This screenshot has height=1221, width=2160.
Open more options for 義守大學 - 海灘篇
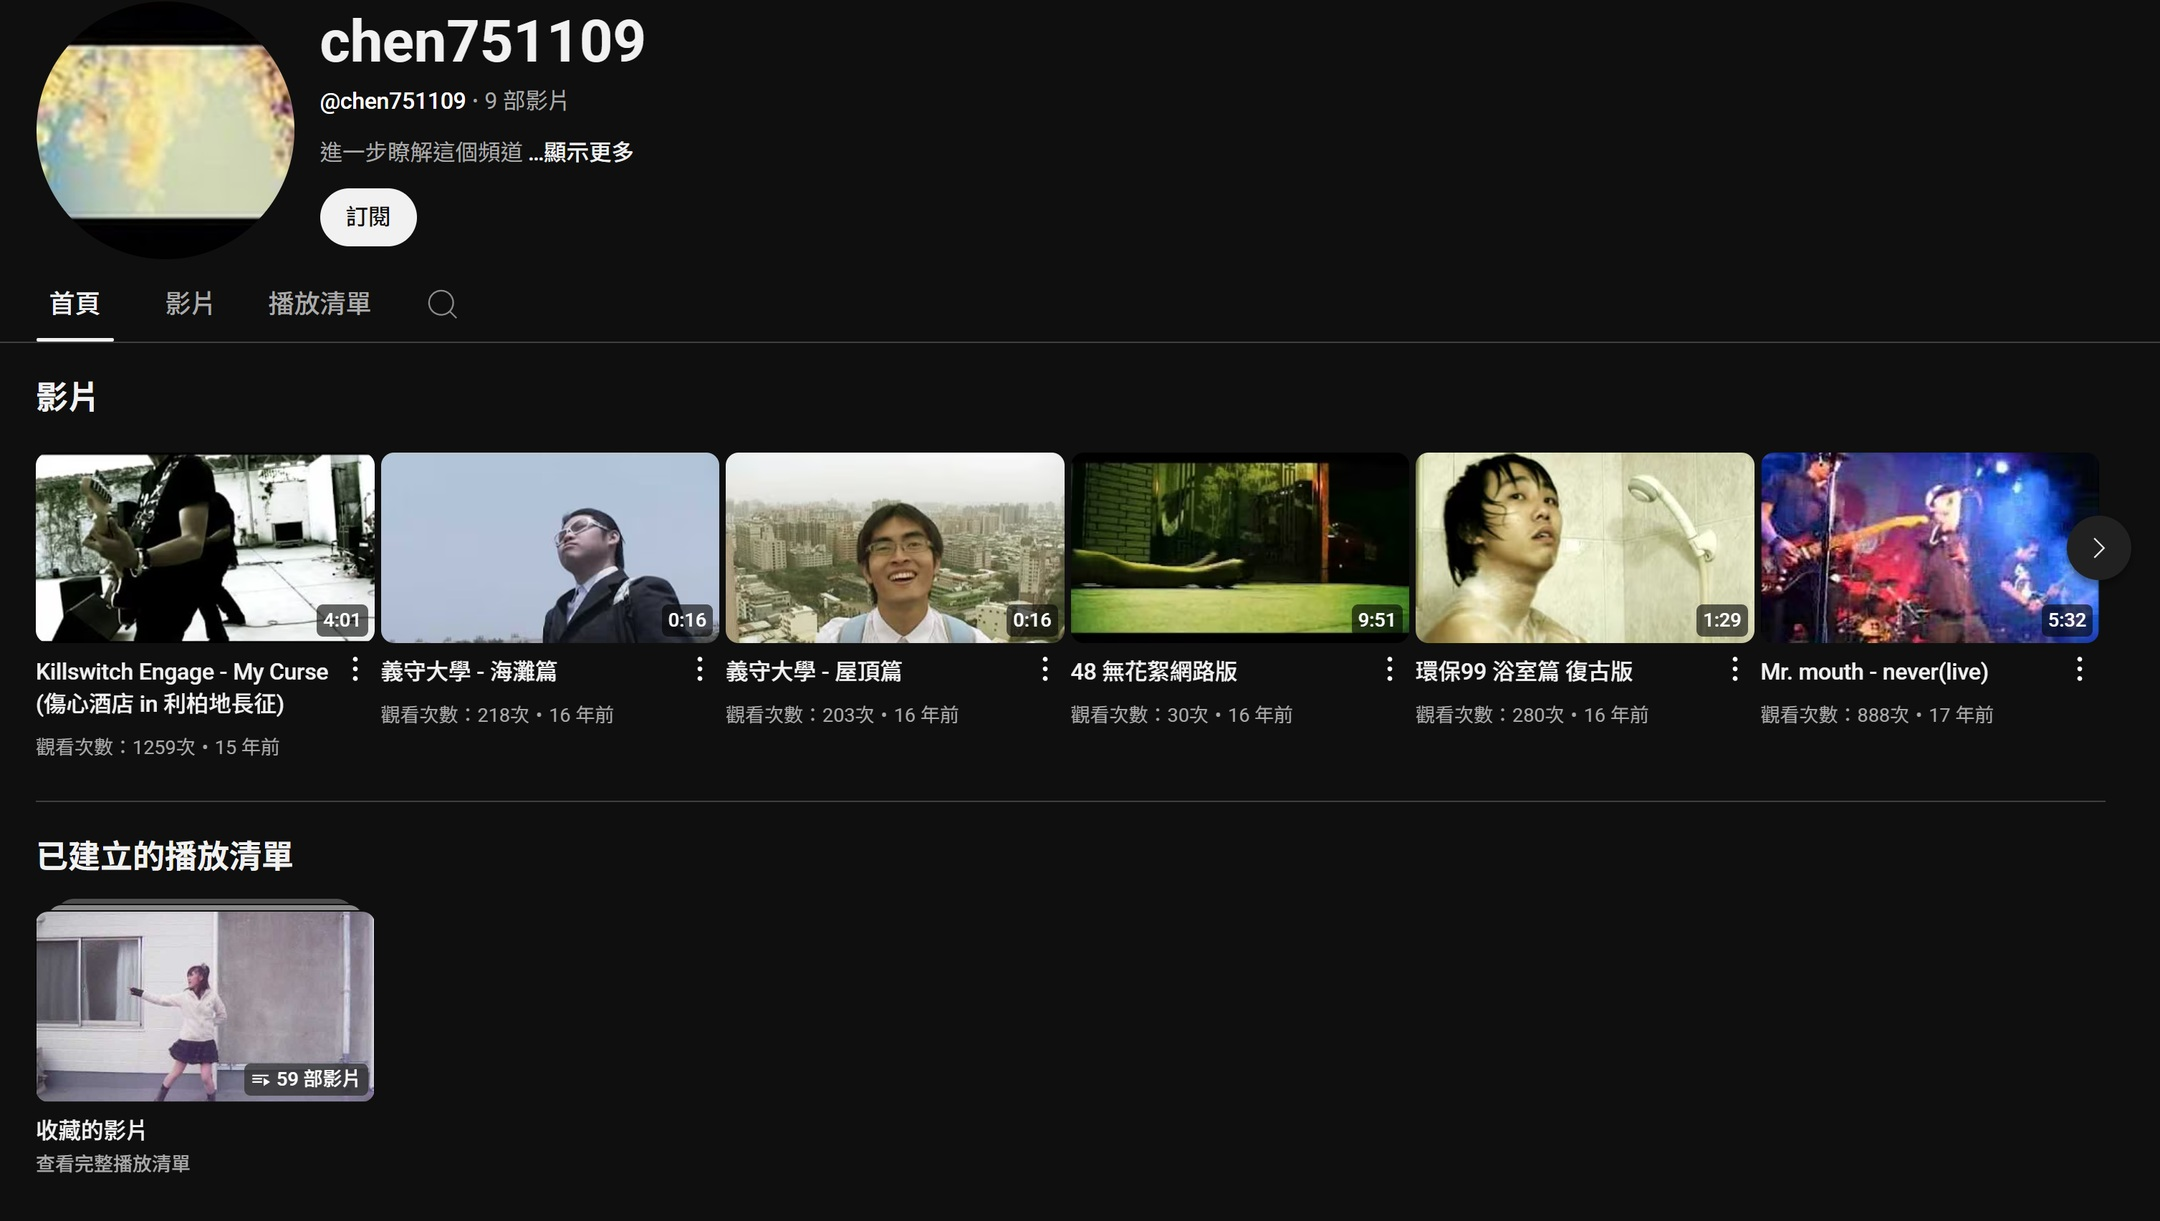pyautogui.click(x=700, y=670)
